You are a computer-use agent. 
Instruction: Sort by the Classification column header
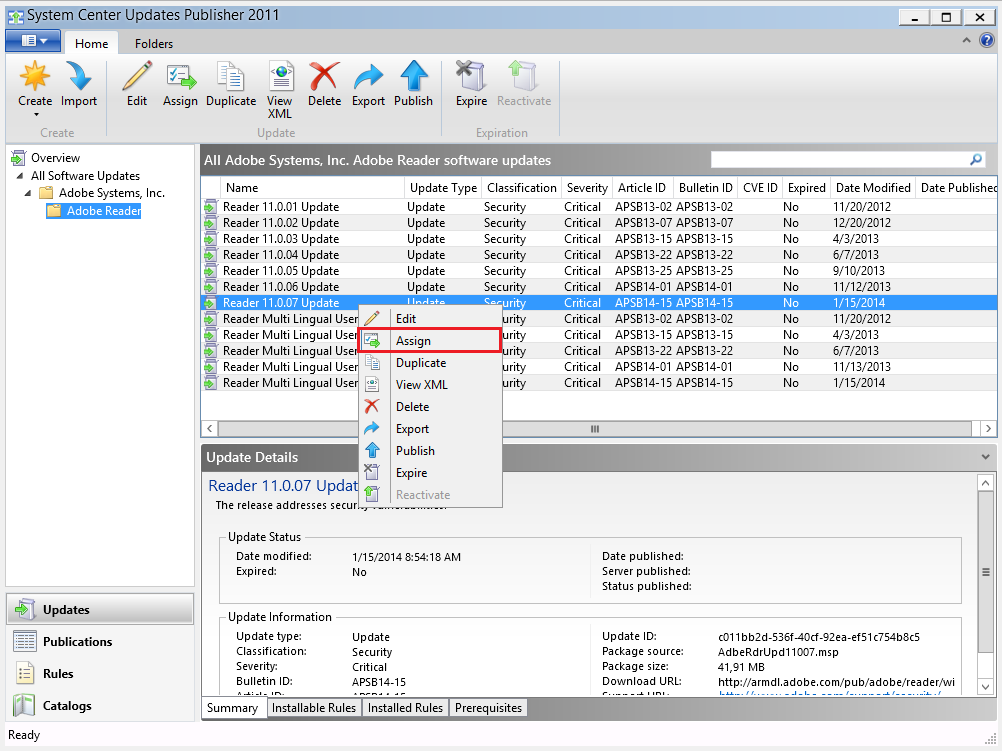pos(521,188)
